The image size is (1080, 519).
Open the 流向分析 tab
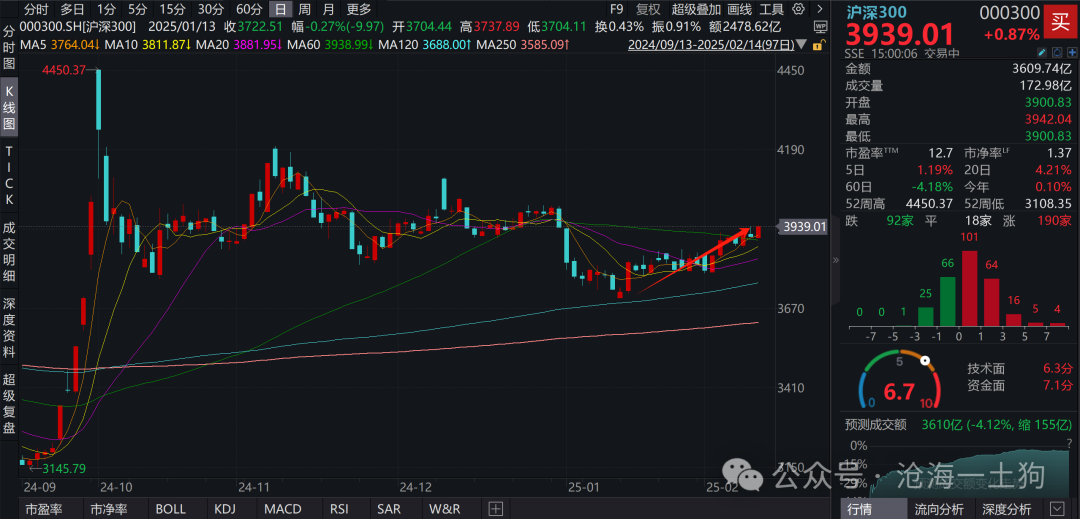click(x=937, y=509)
